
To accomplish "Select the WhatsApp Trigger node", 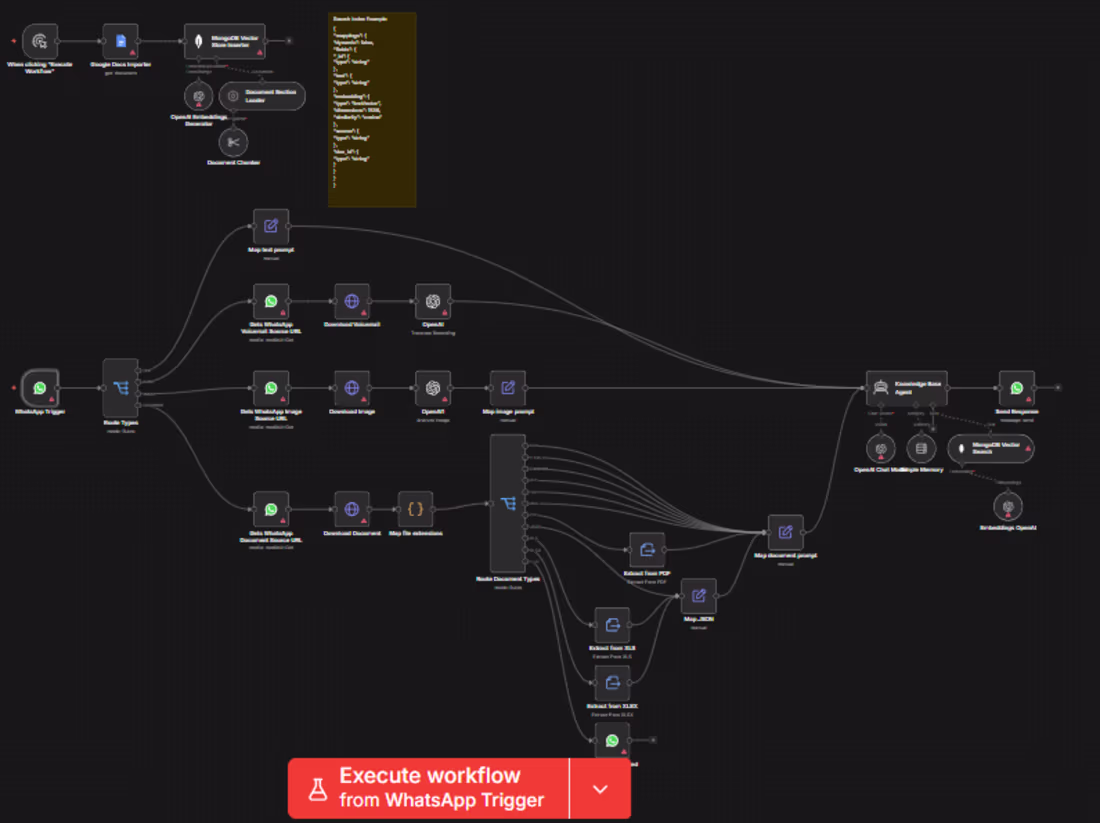I will (x=40, y=388).
